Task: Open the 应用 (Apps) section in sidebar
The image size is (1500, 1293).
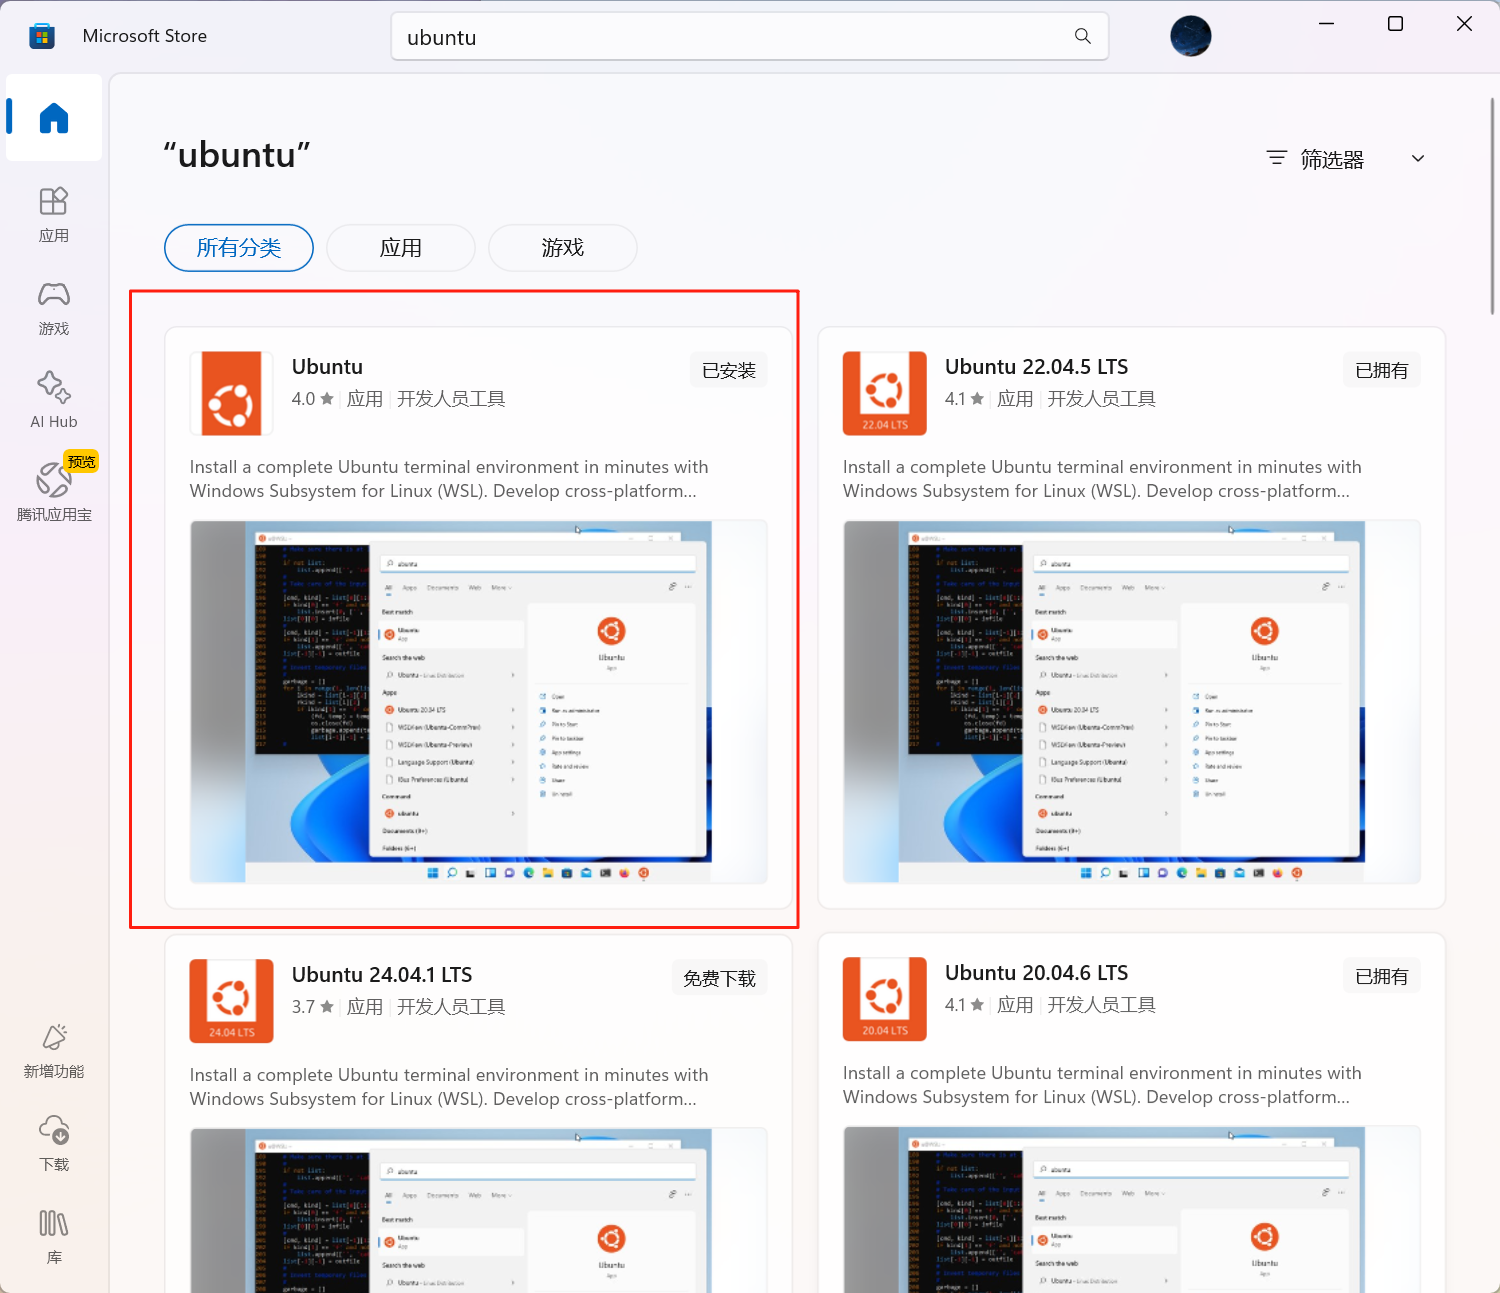Action: click(x=54, y=214)
